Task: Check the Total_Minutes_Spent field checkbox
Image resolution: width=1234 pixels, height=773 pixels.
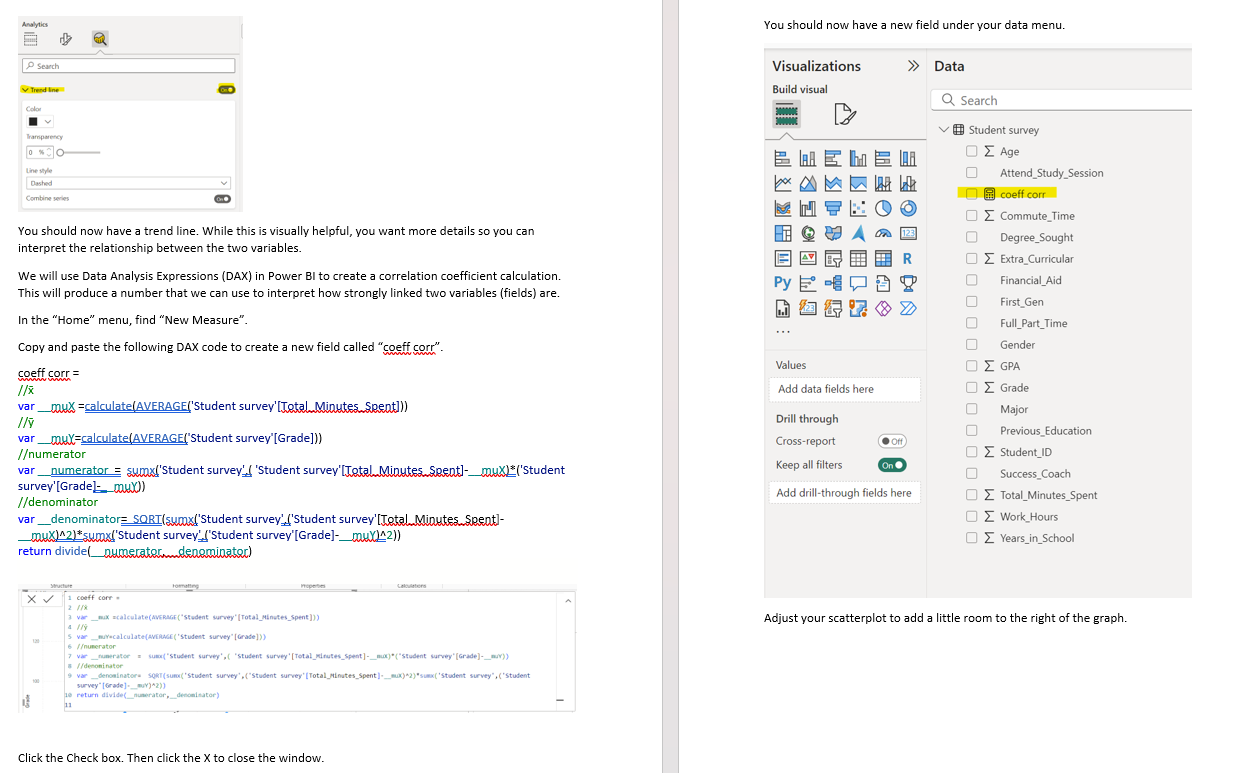Action: [x=971, y=495]
